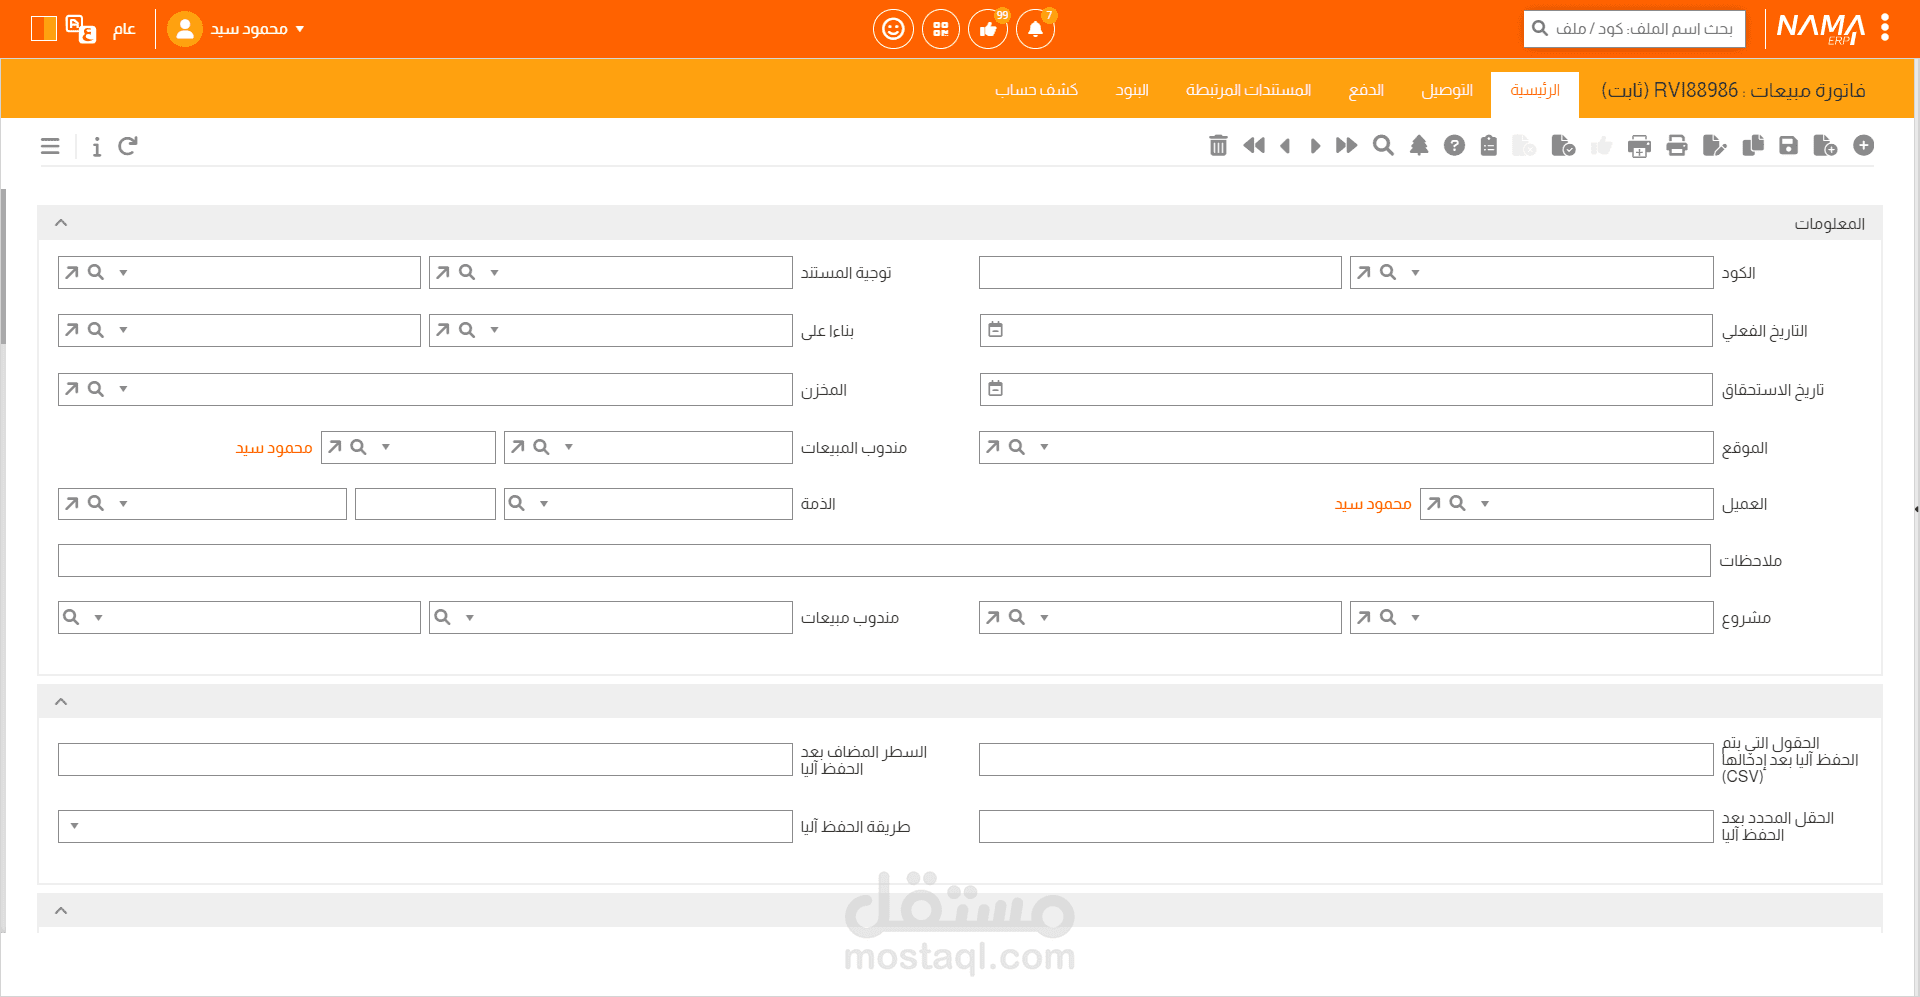Open the العميل field dropdown arrow
1920x997 pixels.
[1485, 504]
